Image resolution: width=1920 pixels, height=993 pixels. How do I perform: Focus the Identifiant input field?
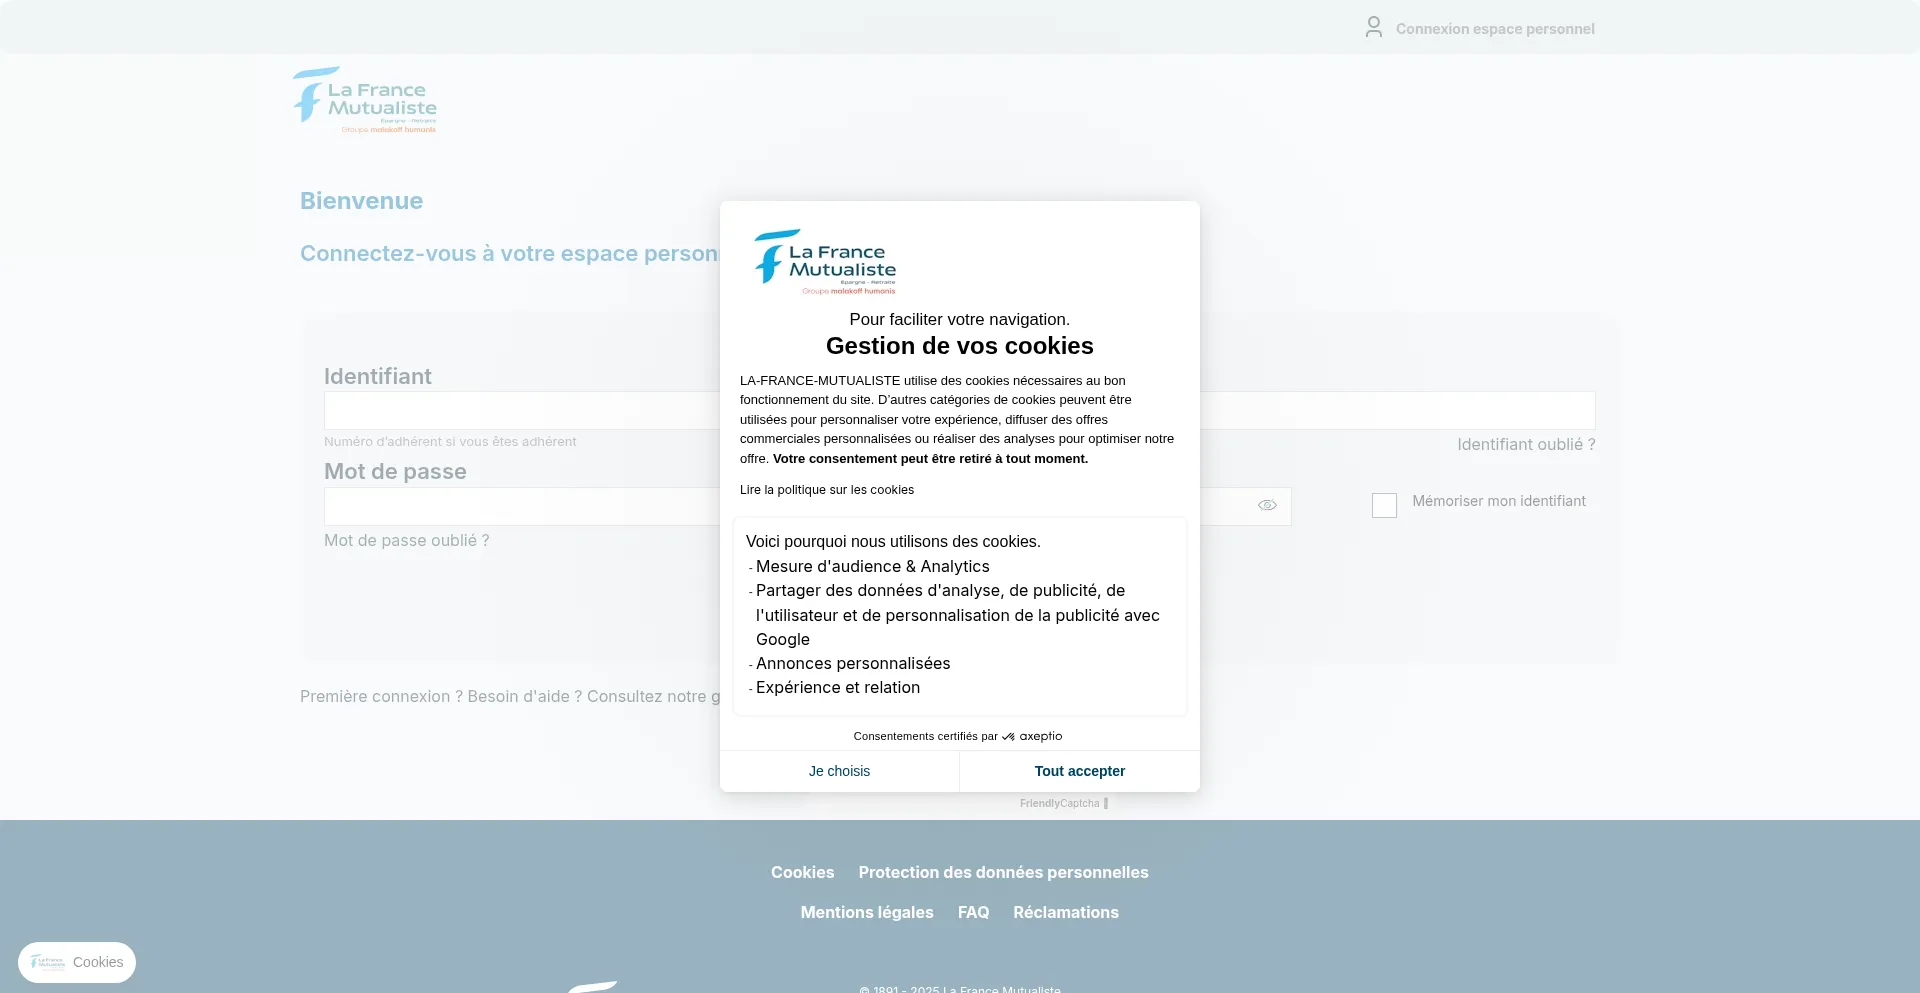click(x=520, y=411)
